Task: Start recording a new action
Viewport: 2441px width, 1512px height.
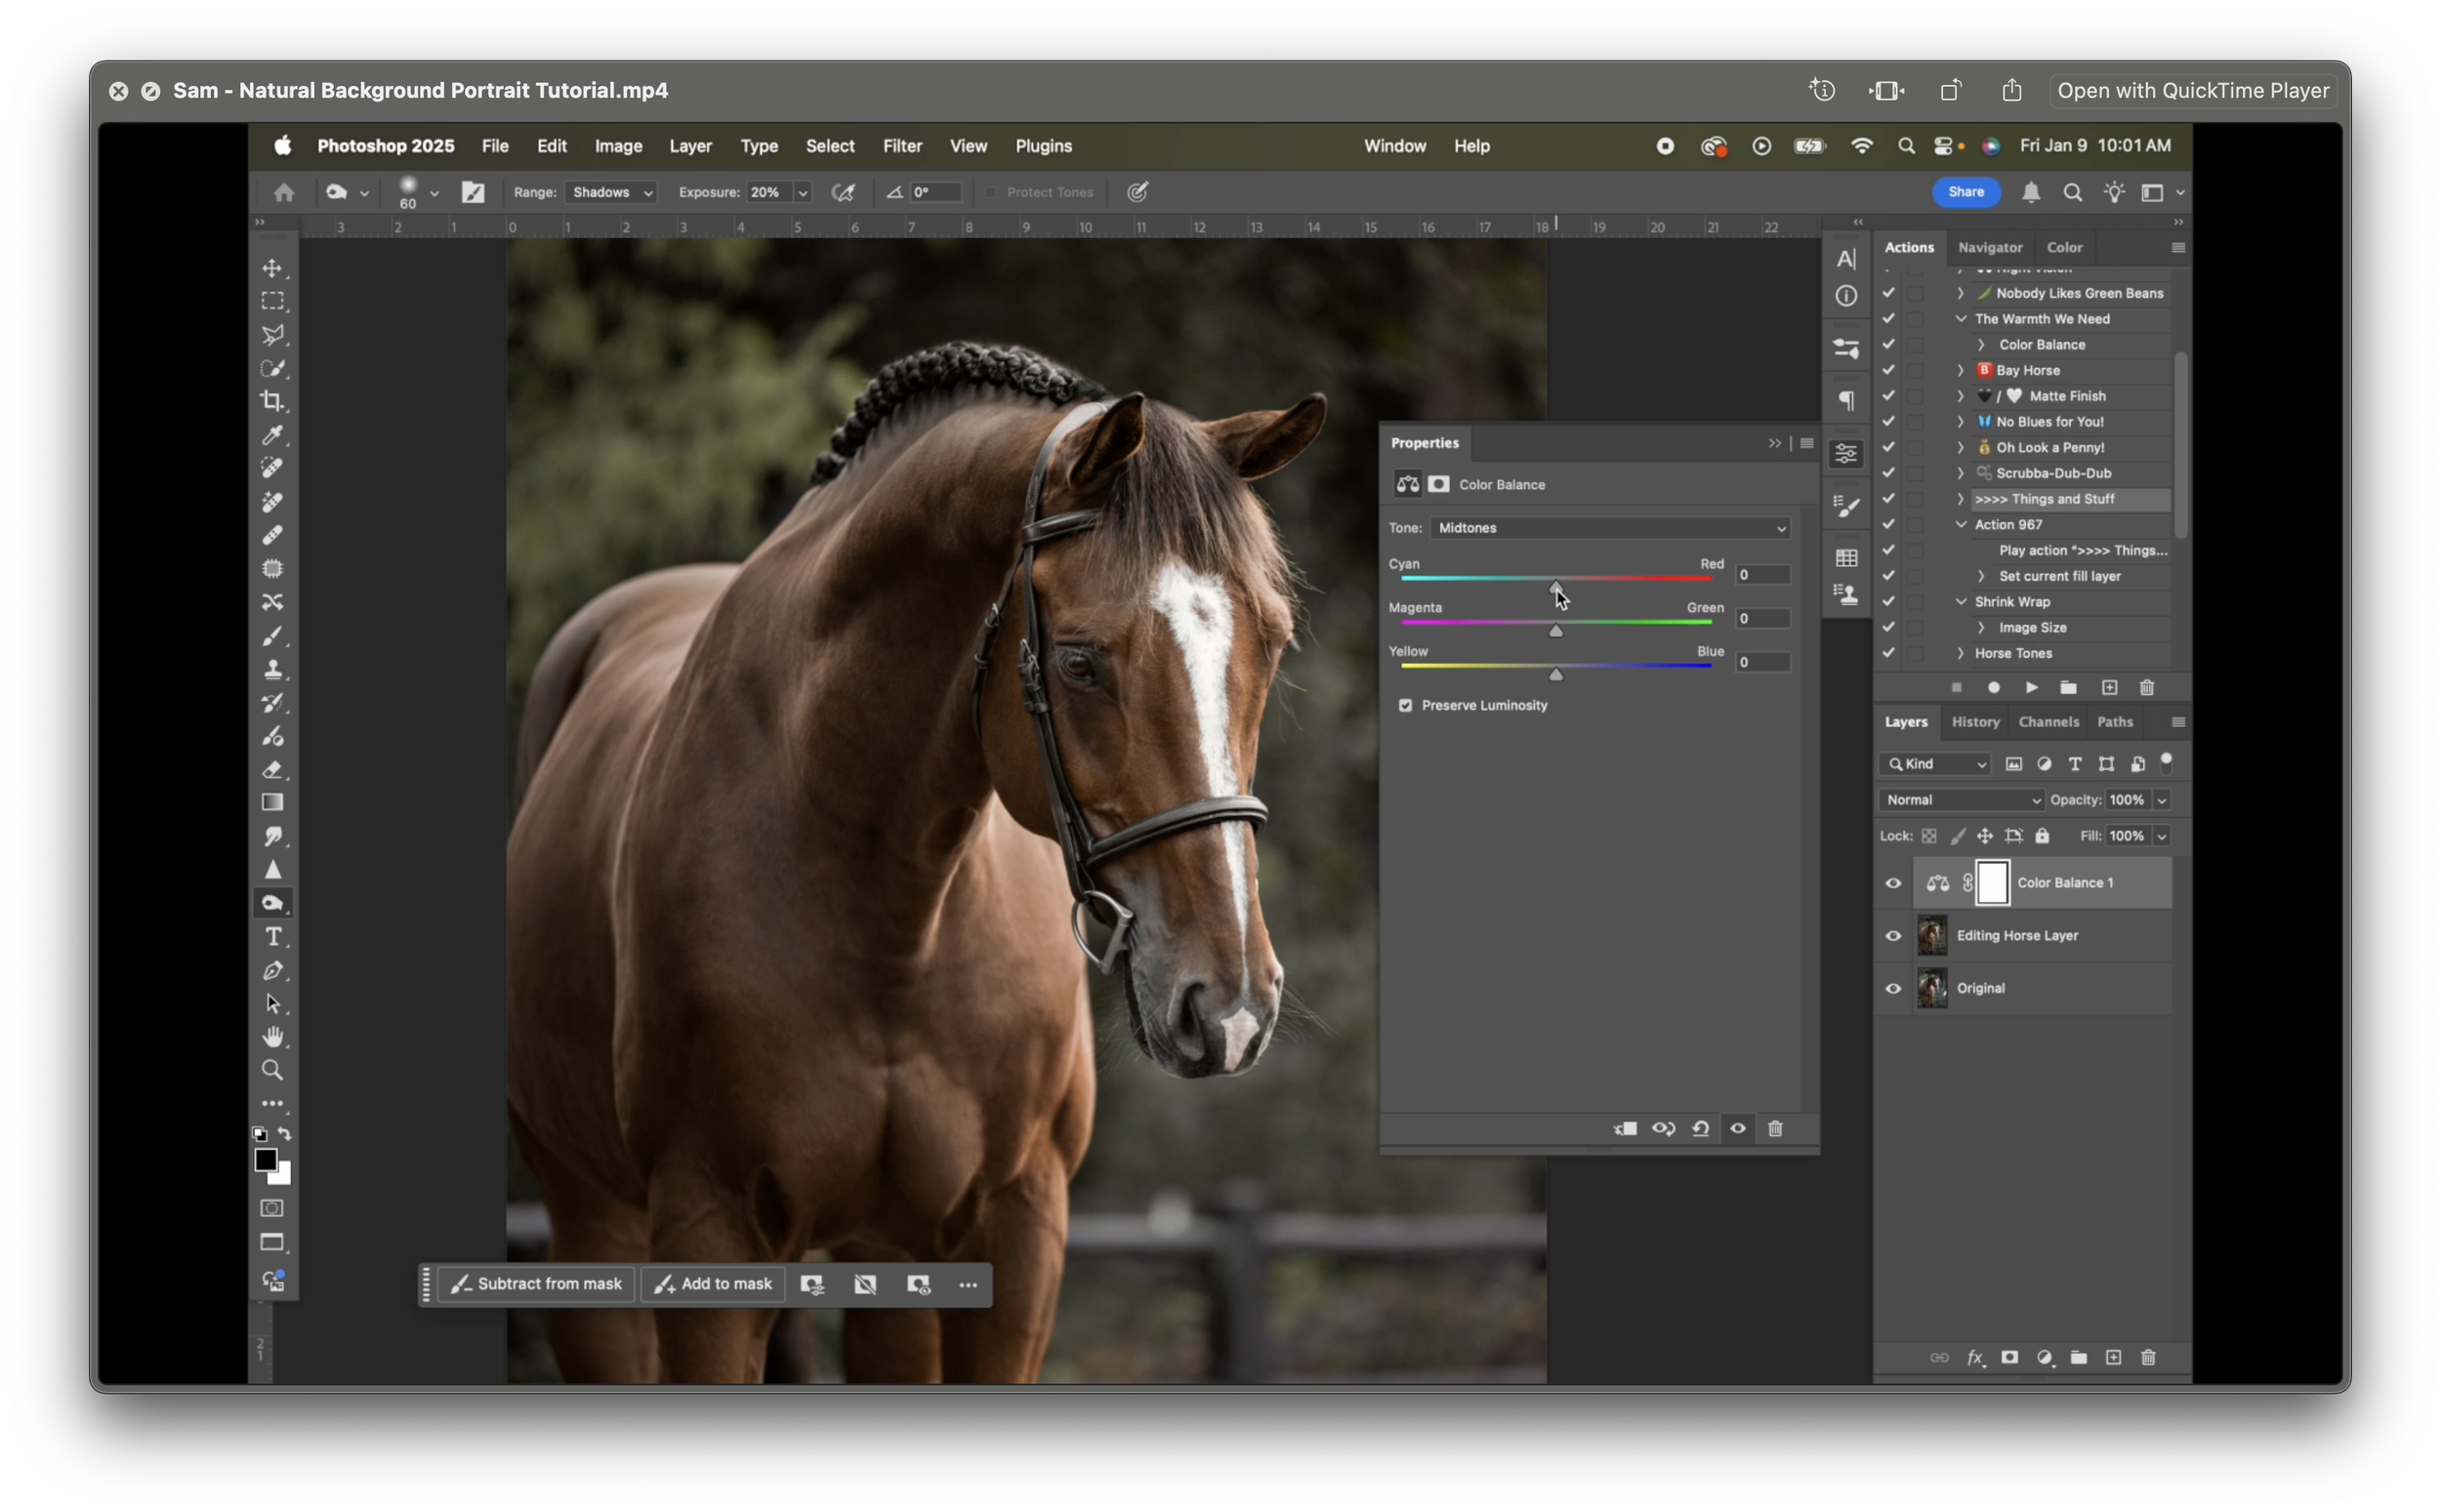Action: tap(1994, 688)
